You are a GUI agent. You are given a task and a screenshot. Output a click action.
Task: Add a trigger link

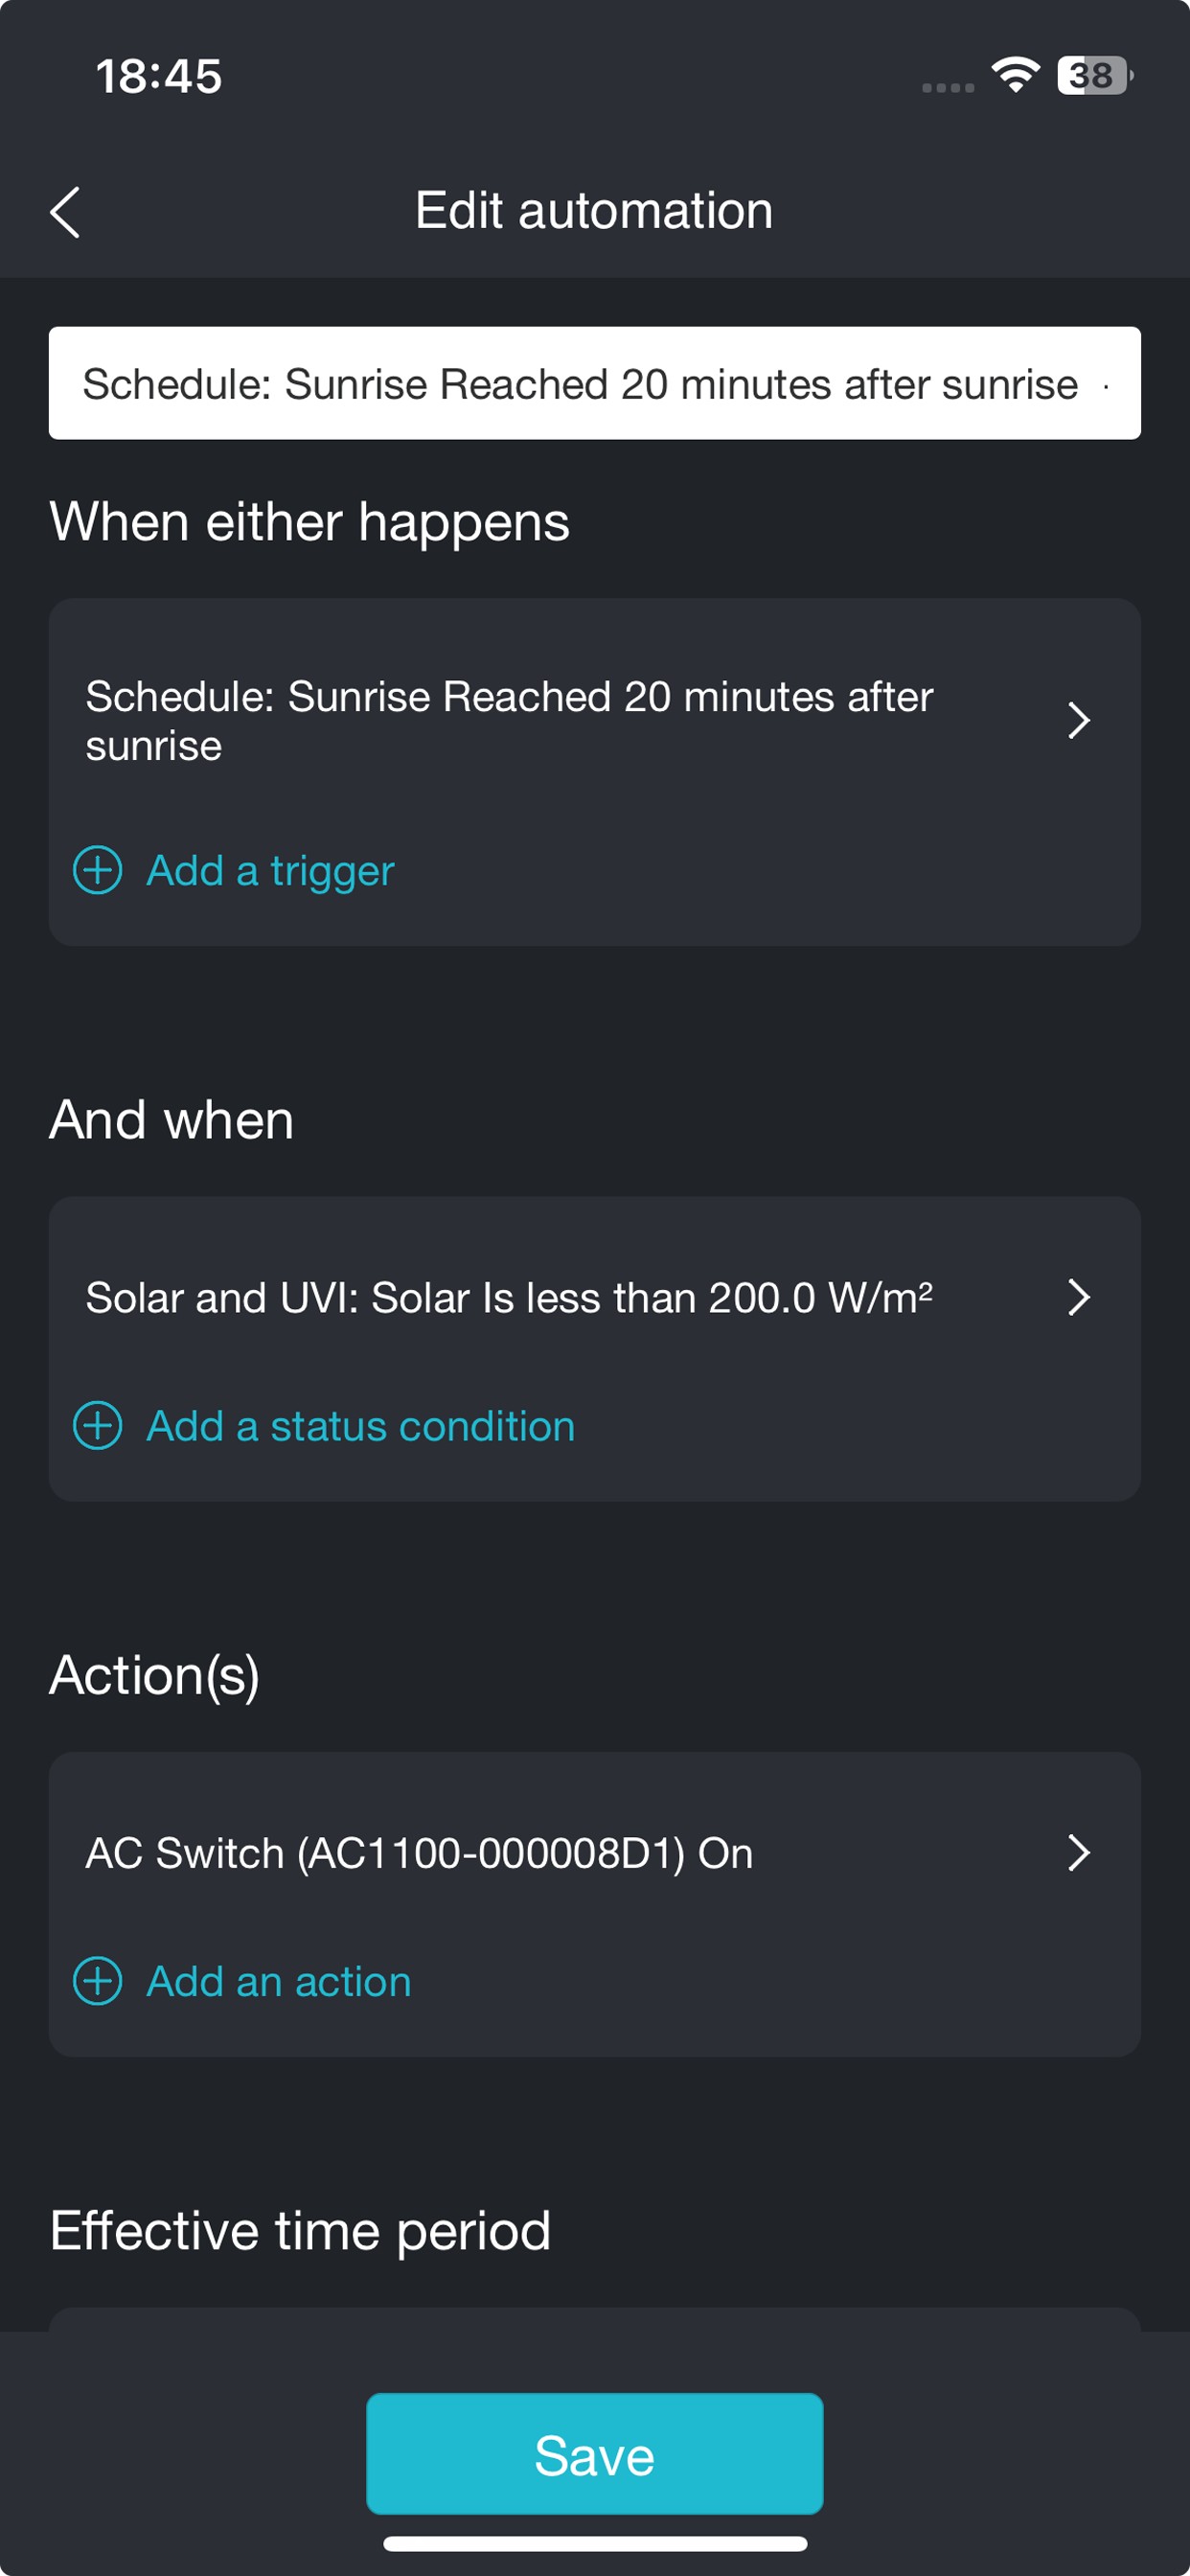(x=270, y=870)
